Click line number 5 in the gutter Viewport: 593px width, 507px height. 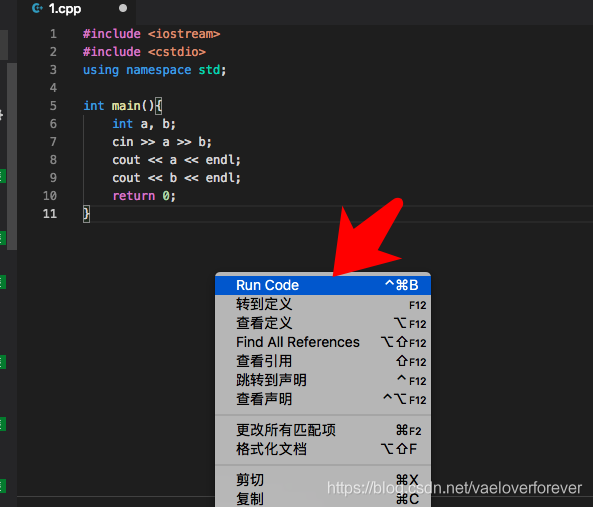[x=53, y=105]
